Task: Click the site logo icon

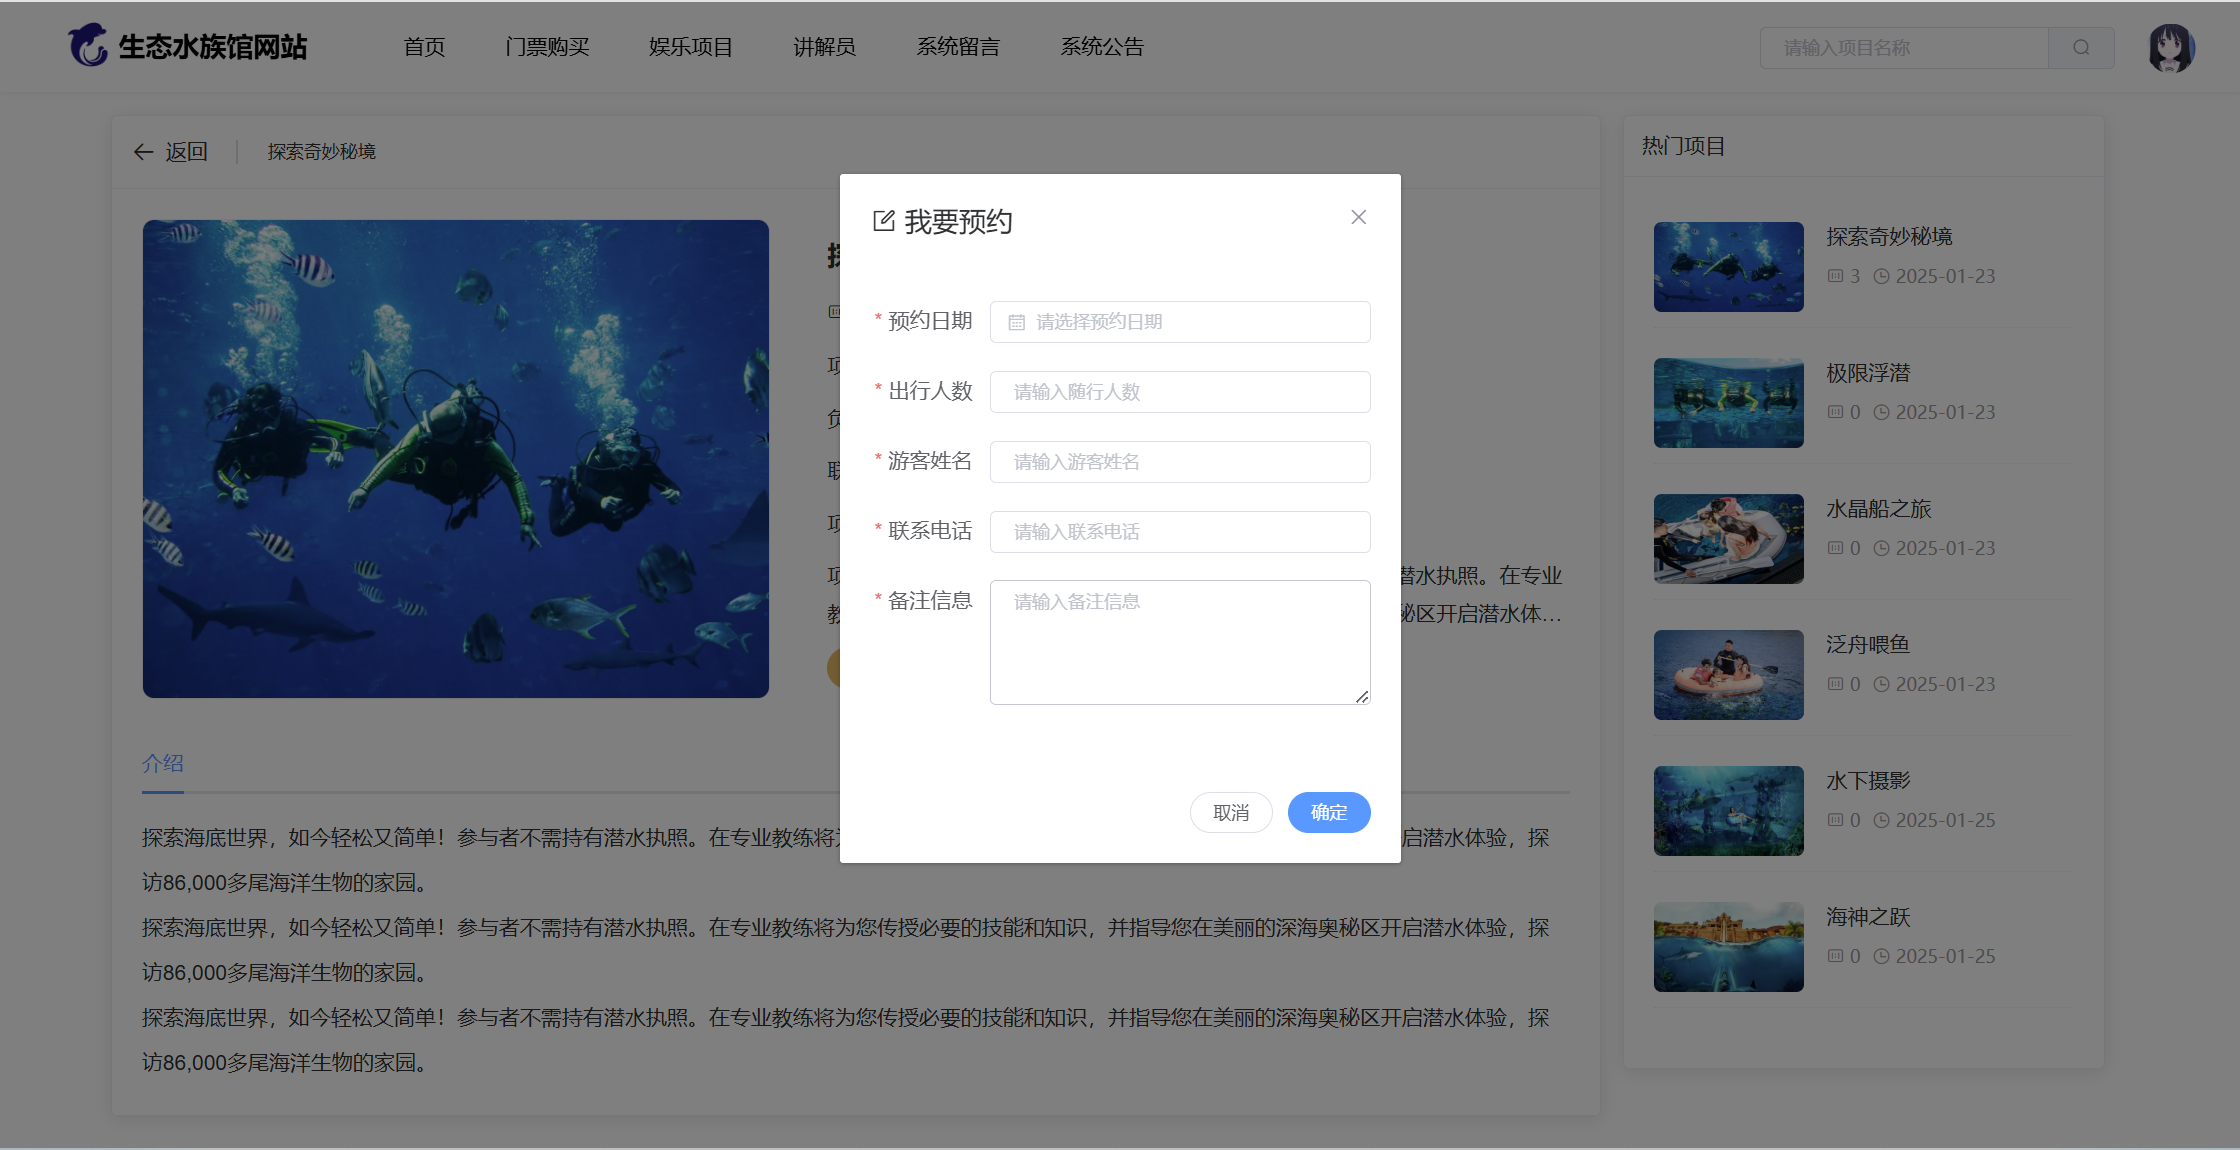Action: click(x=88, y=46)
